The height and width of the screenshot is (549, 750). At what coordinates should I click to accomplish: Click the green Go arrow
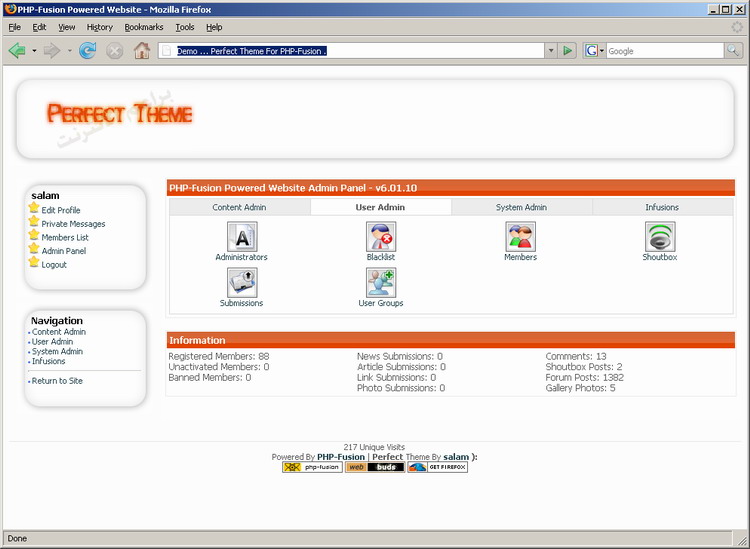pos(567,50)
